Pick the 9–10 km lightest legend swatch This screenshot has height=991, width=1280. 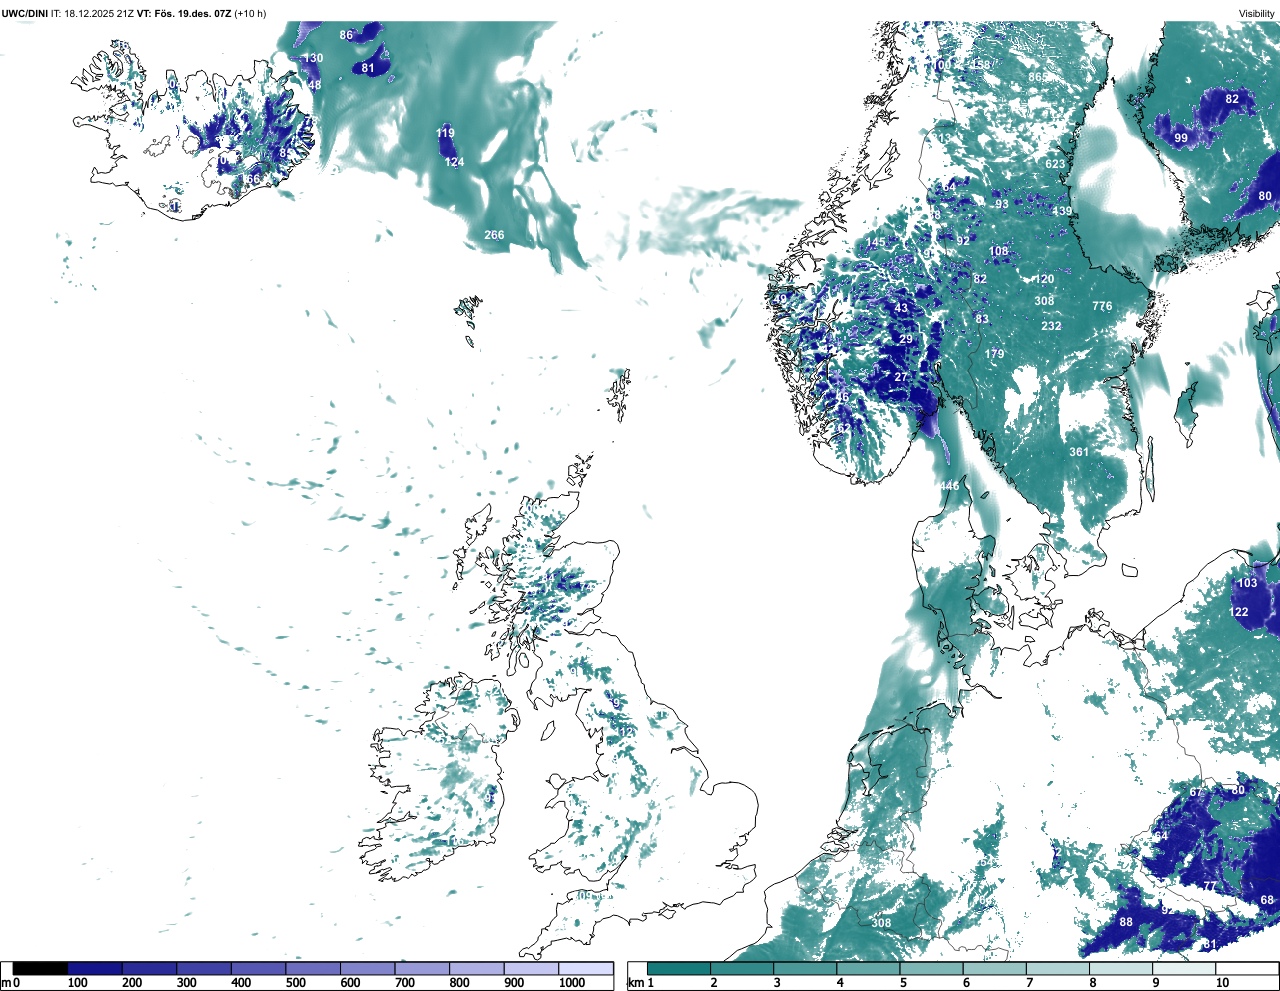(1185, 968)
